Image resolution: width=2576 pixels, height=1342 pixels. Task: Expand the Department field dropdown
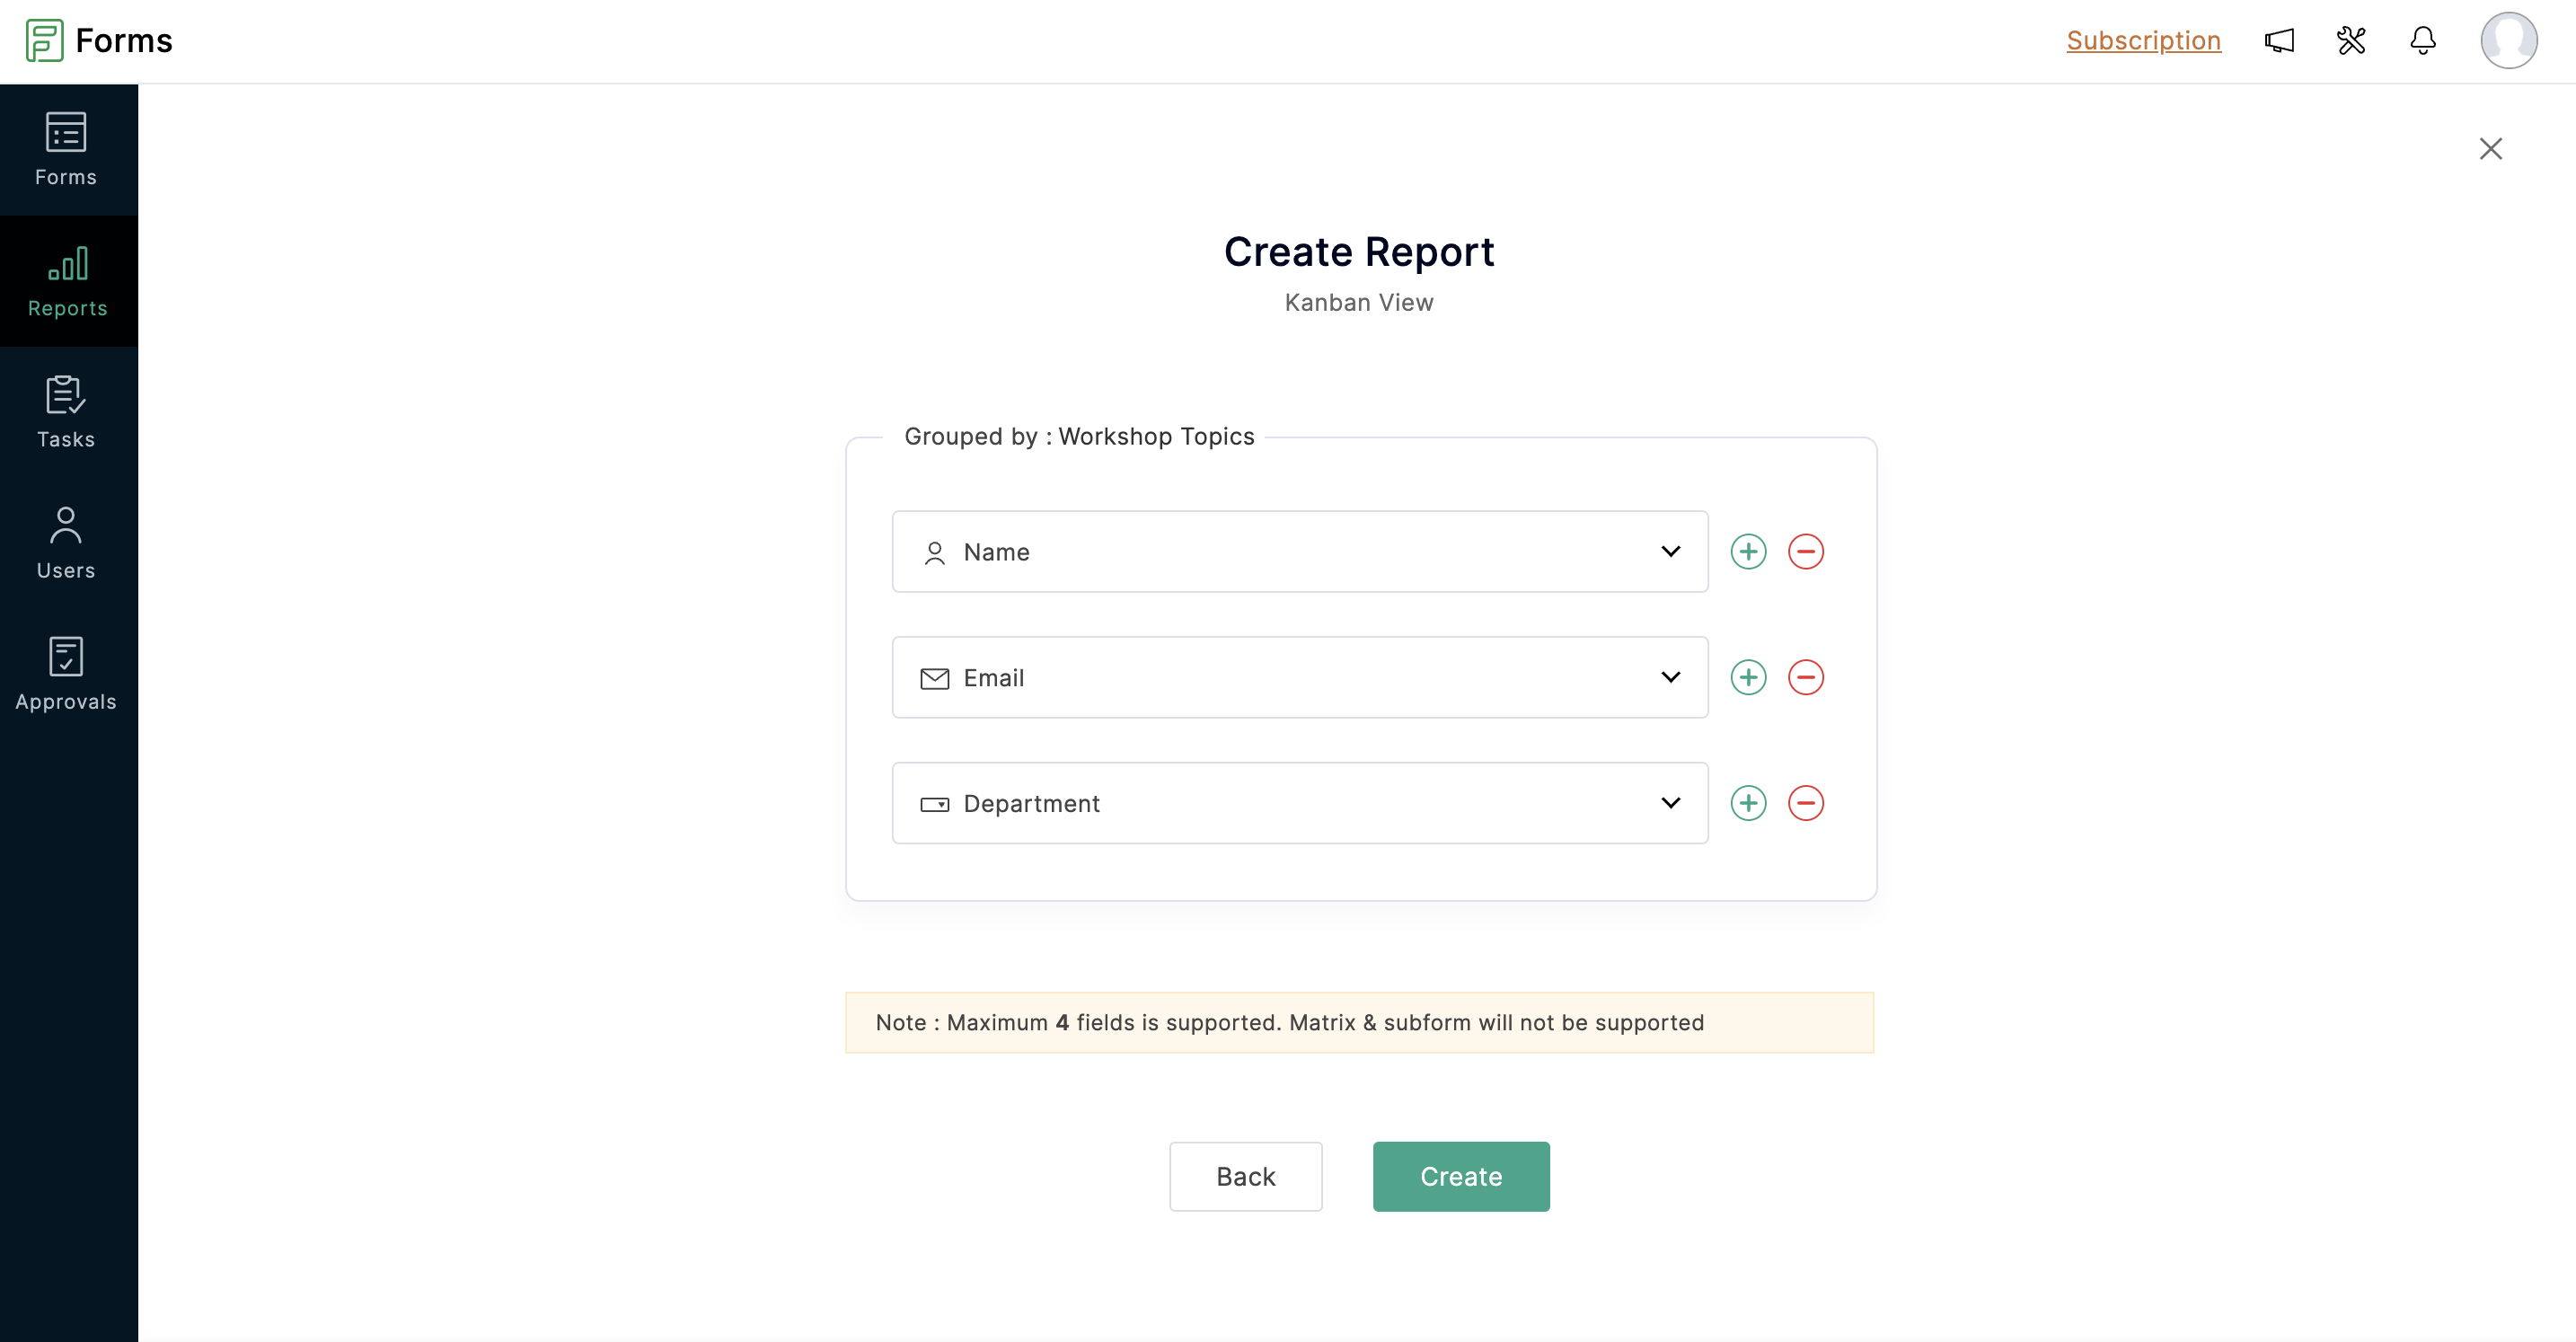click(1299, 804)
